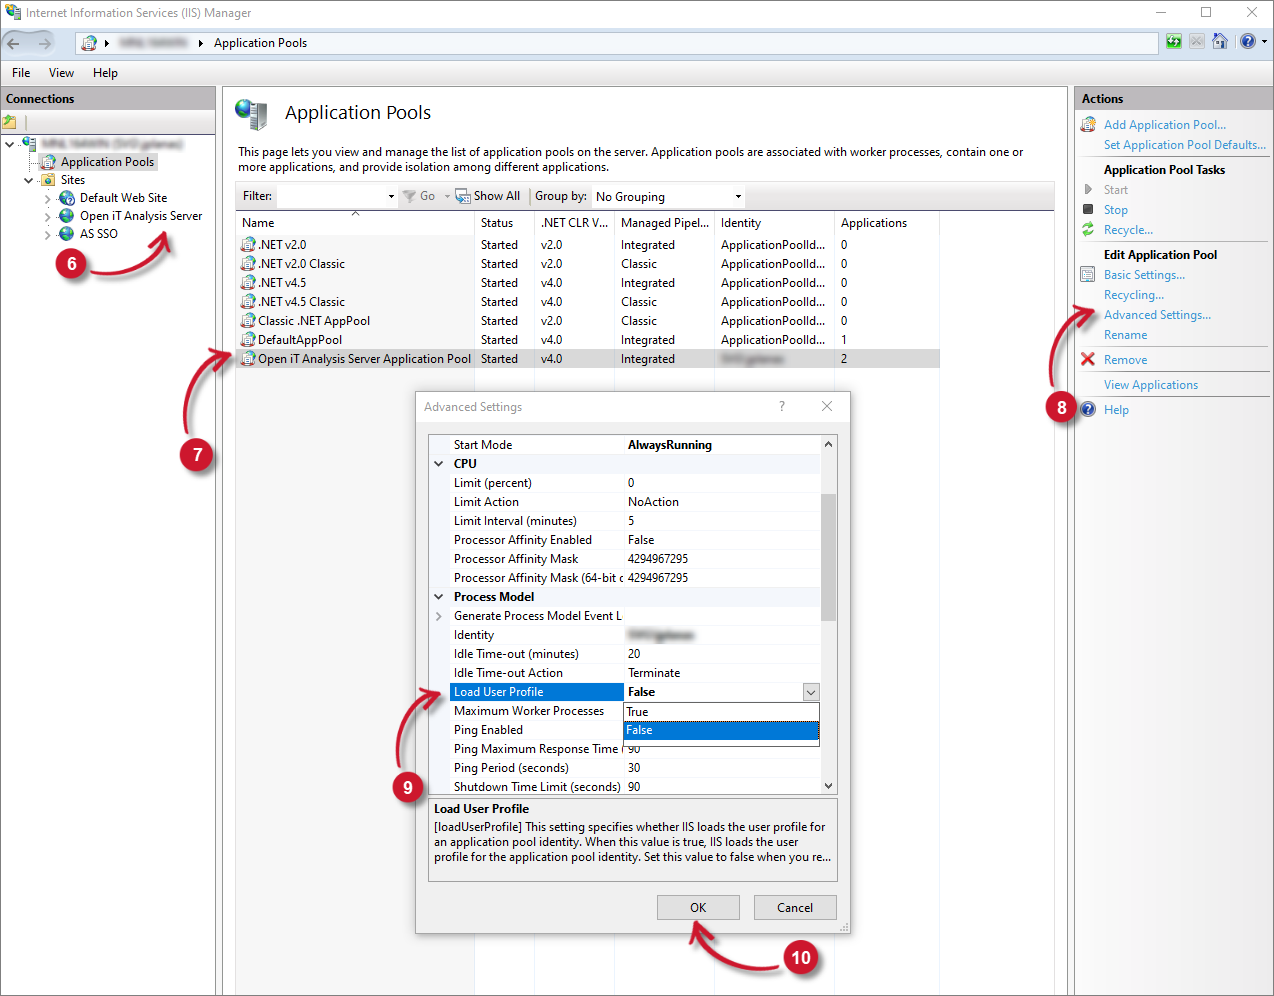1274x996 pixels.
Task: Click the DefaultAppPool row icon
Action: 248,339
